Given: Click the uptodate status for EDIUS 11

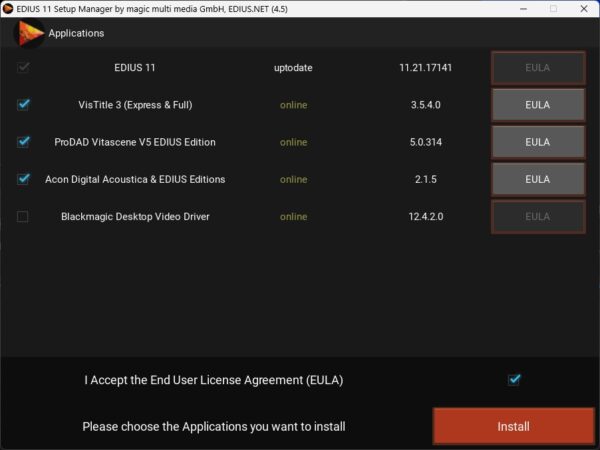Looking at the screenshot, I should (x=293, y=68).
